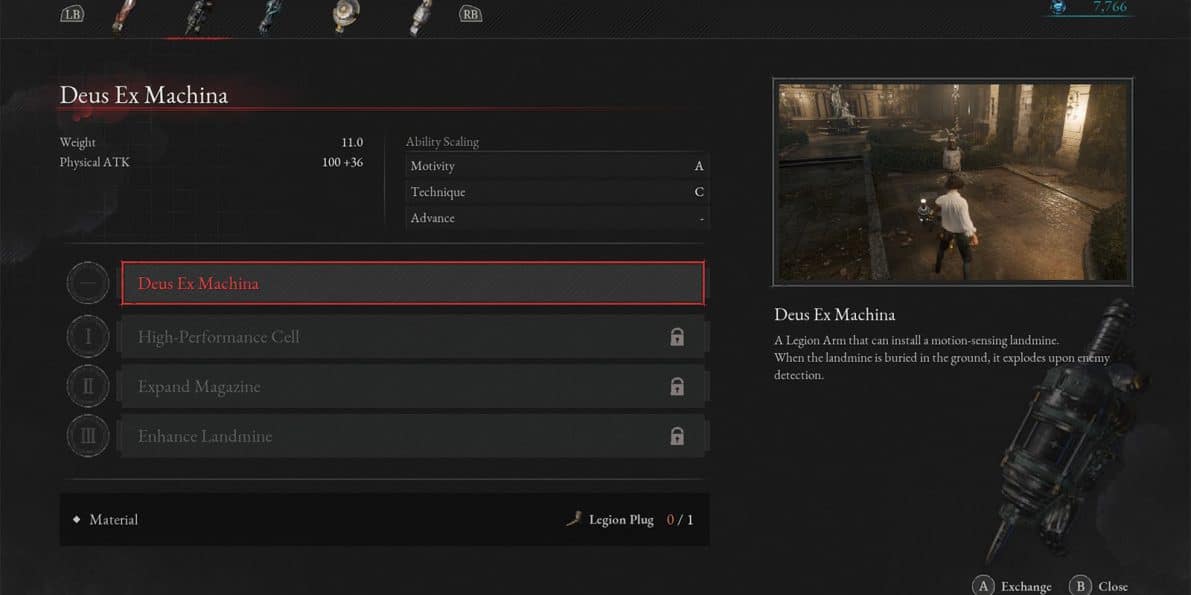Click the Expand Magazine upgrade row
1191x595 pixels.
tap(412, 387)
